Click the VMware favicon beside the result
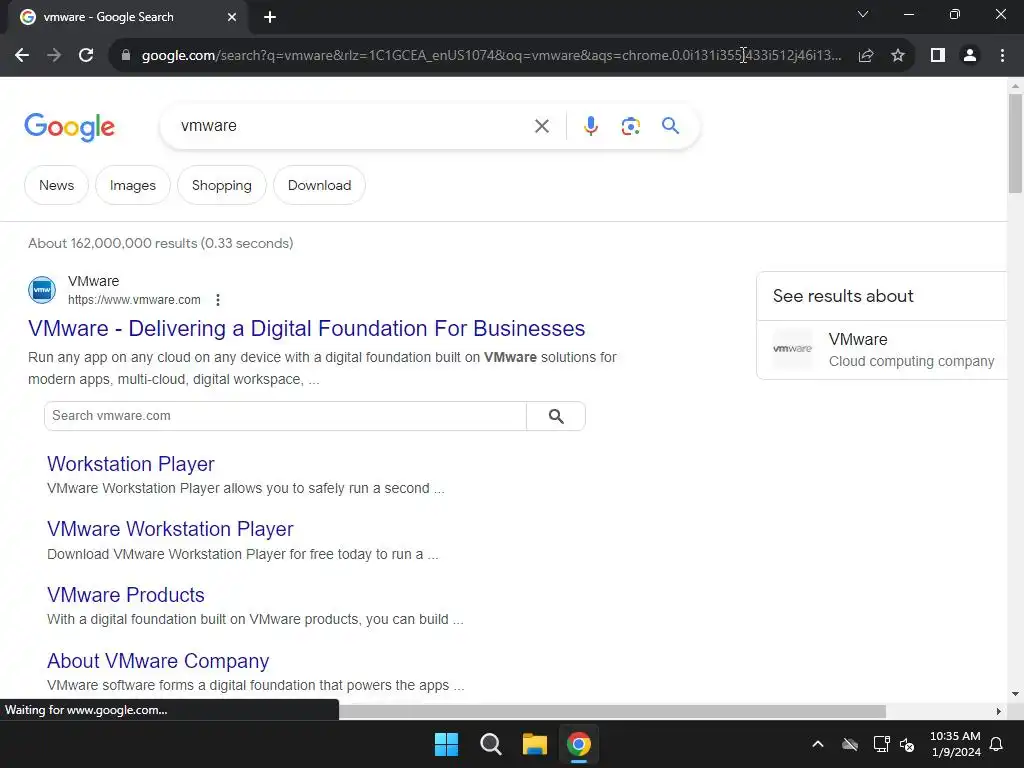1024x768 pixels. [42, 290]
